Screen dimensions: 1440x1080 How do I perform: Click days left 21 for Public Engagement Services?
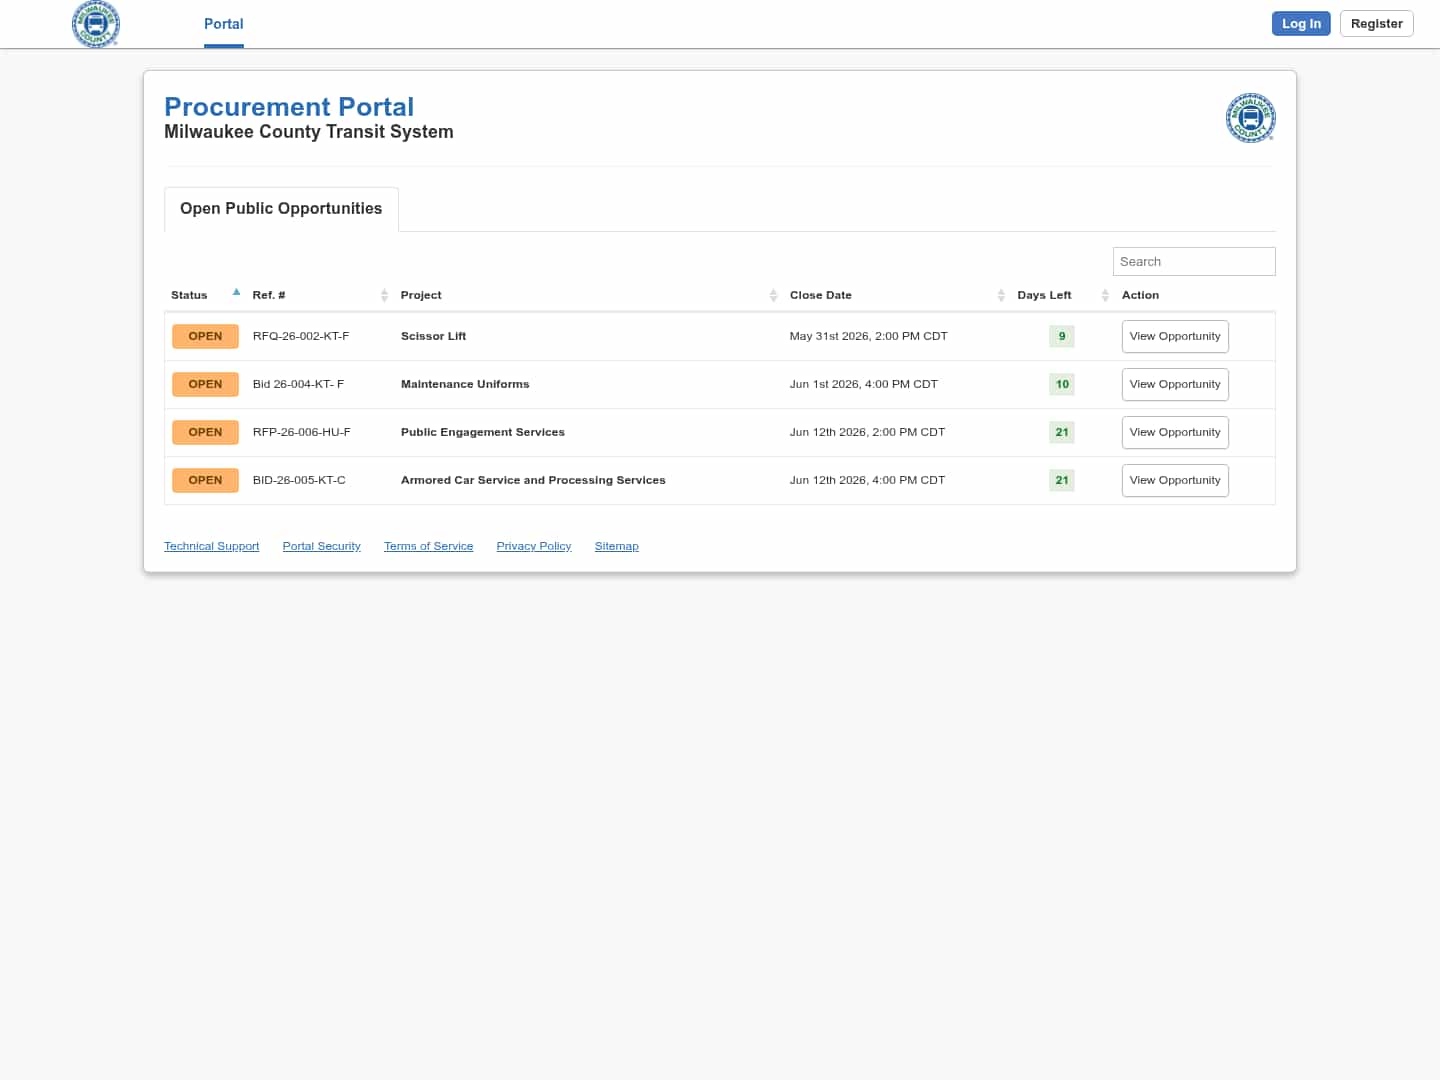pos(1062,432)
